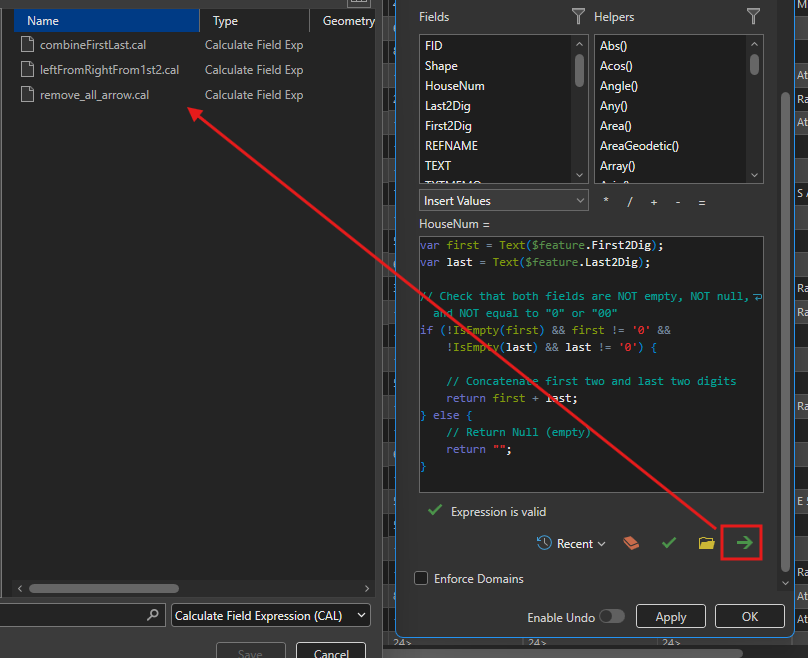Click the file list horizontal scrollbar
The width and height of the screenshot is (808, 658).
(x=104, y=588)
